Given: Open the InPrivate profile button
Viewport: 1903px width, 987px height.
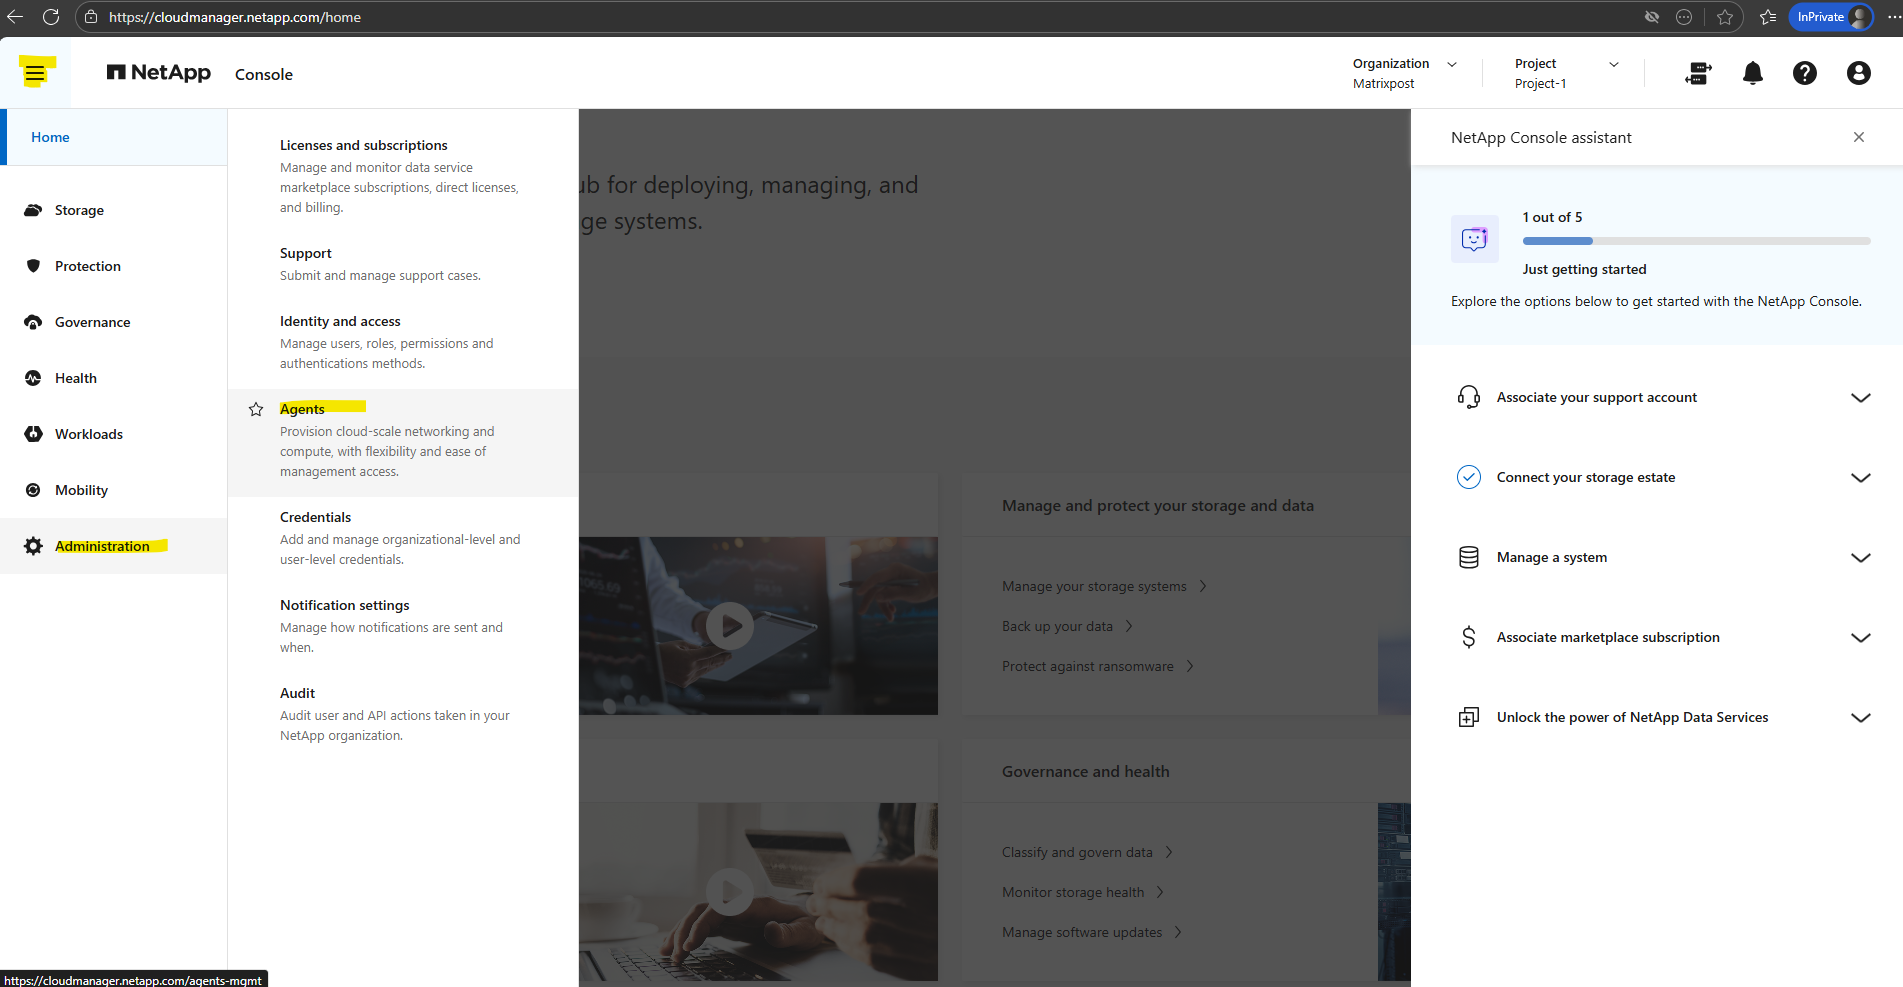Looking at the screenshot, I should (1831, 17).
